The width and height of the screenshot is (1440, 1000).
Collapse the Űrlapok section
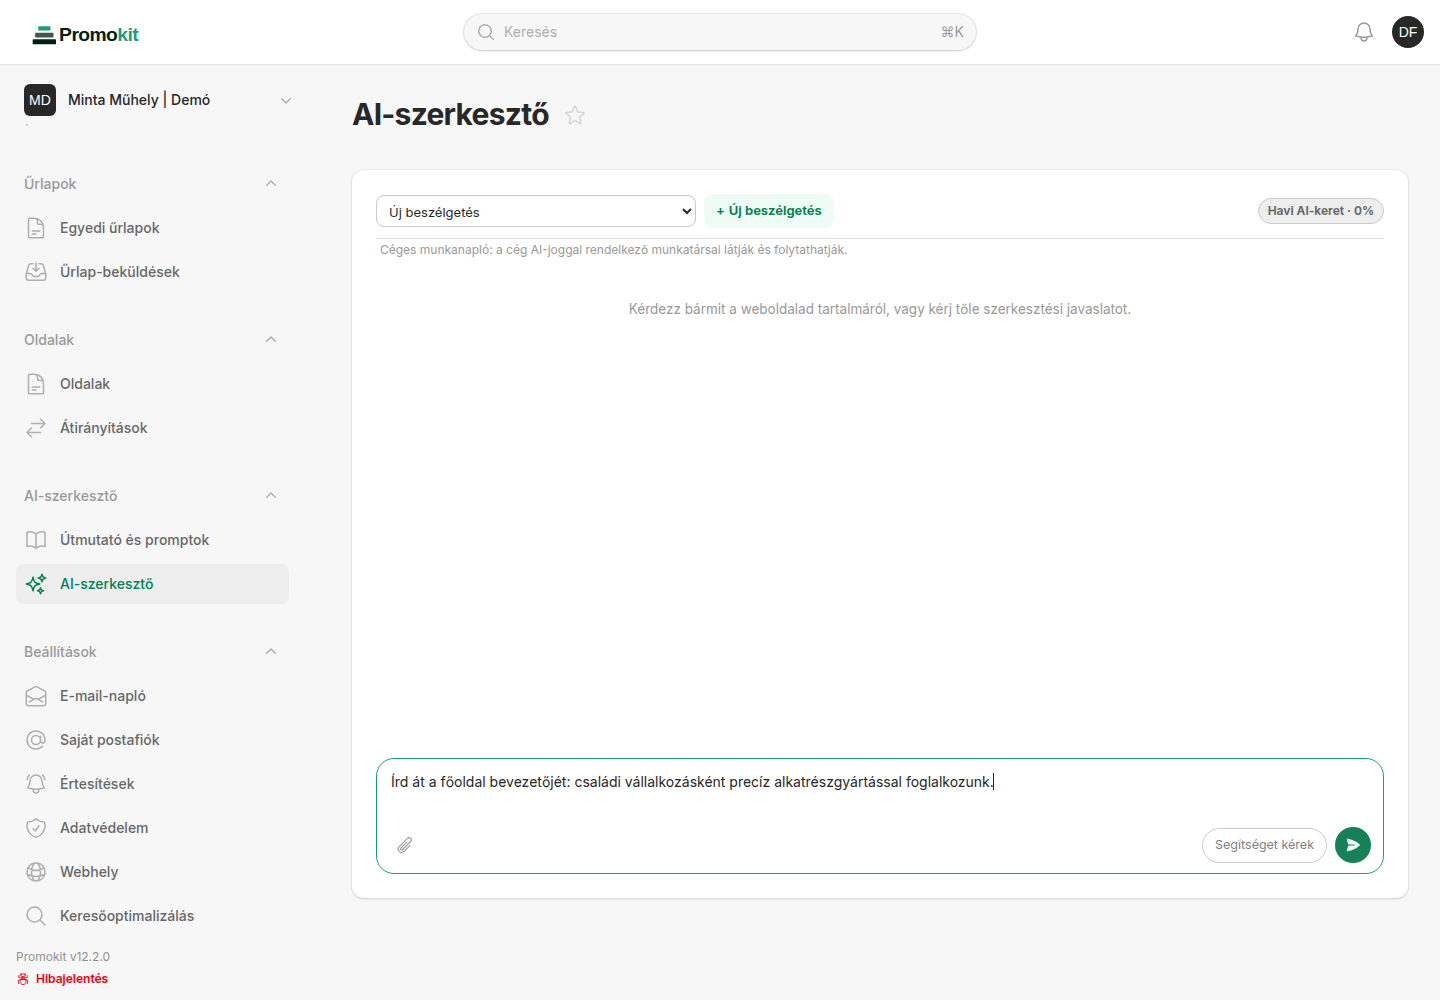pyautogui.click(x=271, y=184)
